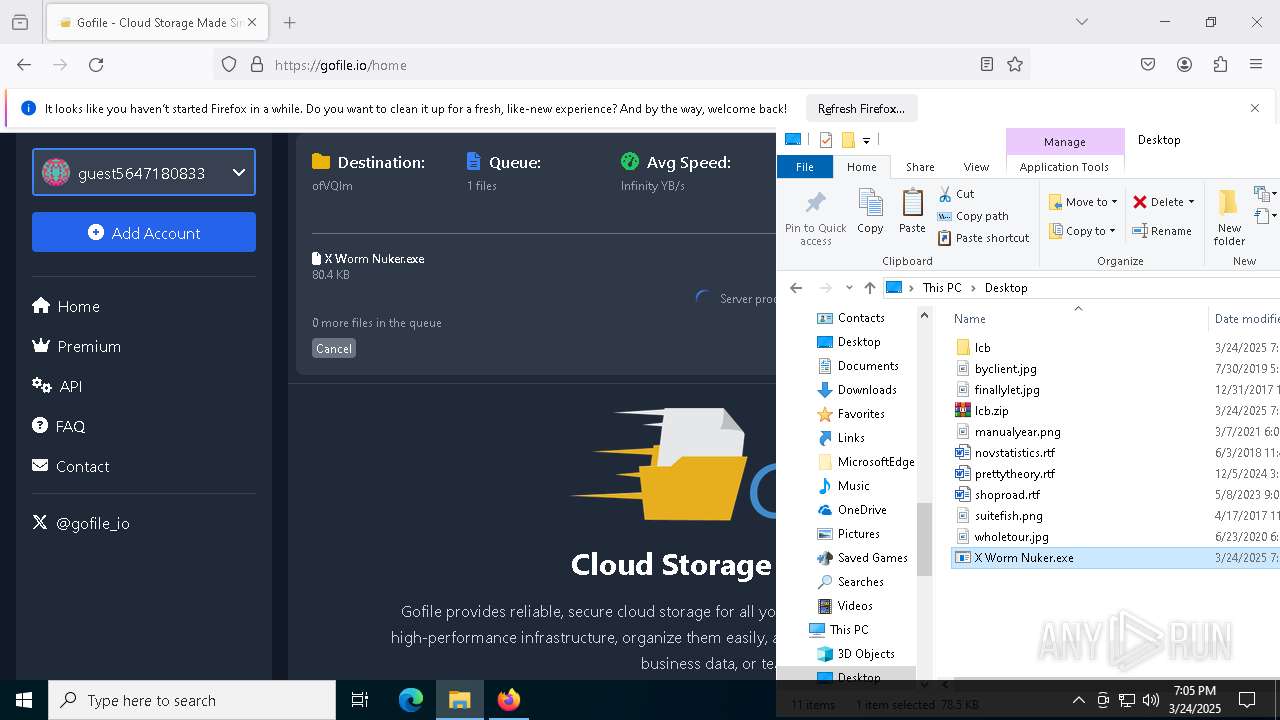Select the Home ribbon tab
Screen dimensions: 1280x720
pyautogui.click(x=861, y=167)
